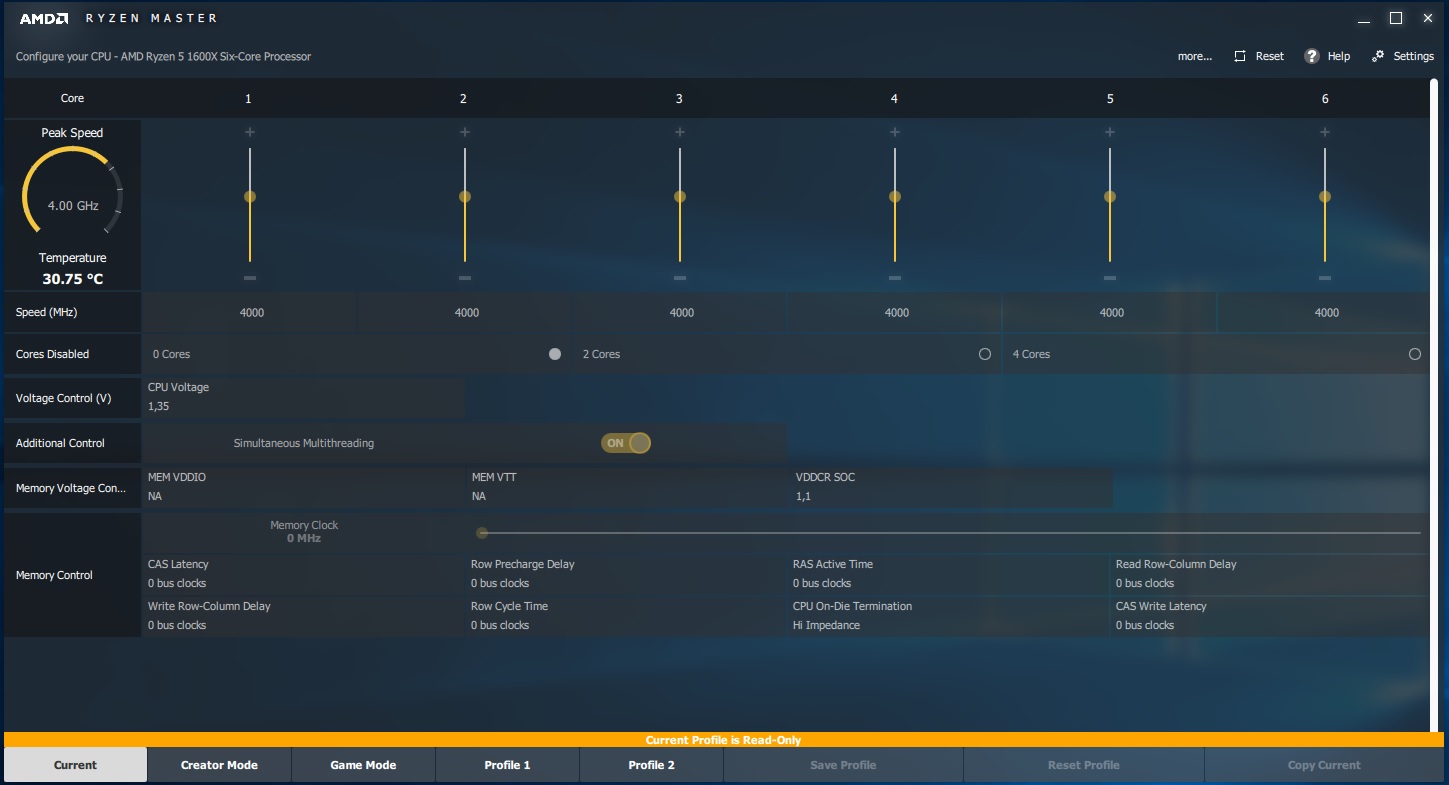This screenshot has width=1449, height=785.
Task: Select 4 Cores disabled radio button
Action: click(1415, 354)
